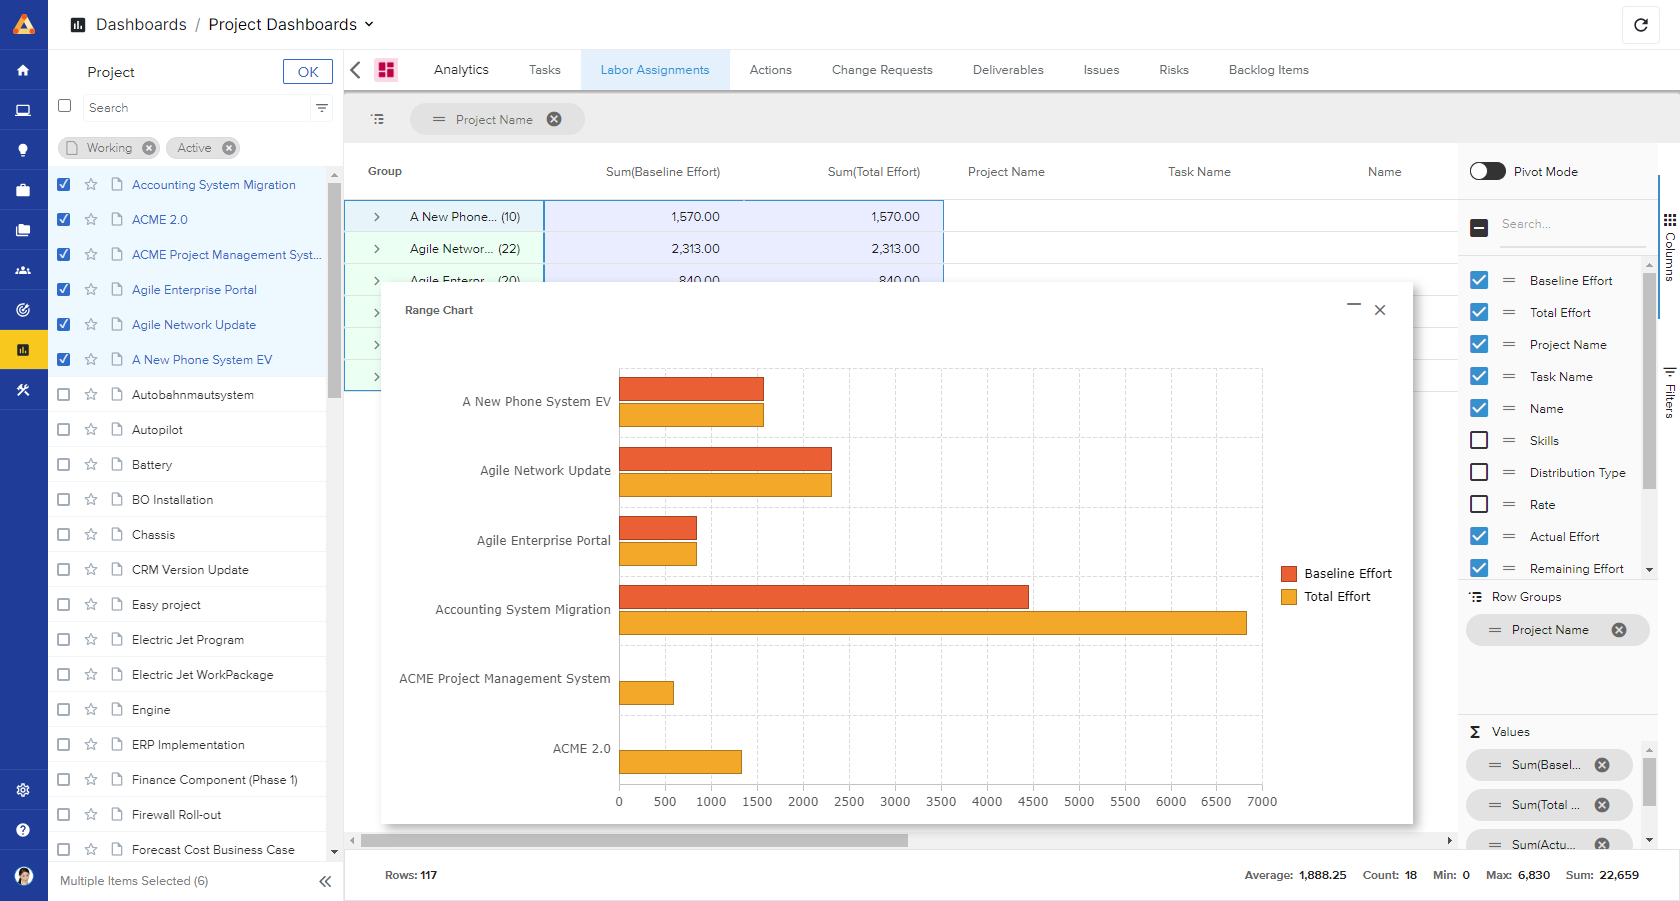This screenshot has width=1680, height=901.
Task: Switch to the Deliverables tab
Action: 1008,70
